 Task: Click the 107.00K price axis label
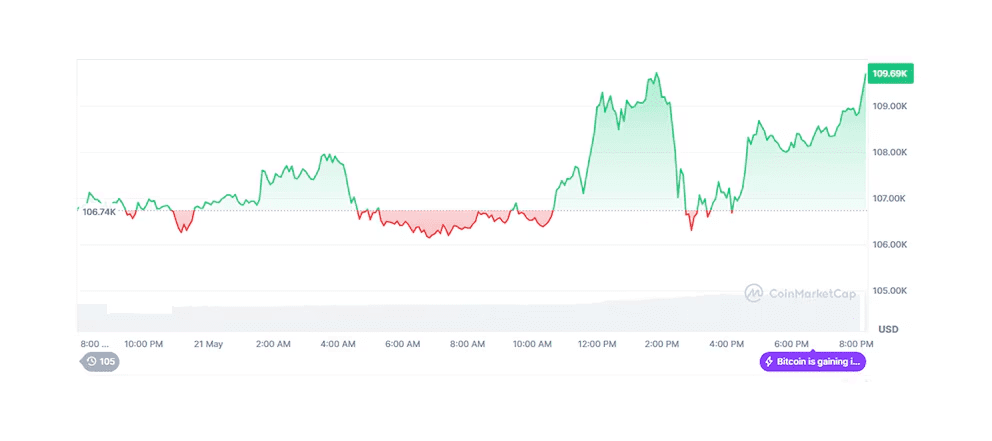[890, 198]
